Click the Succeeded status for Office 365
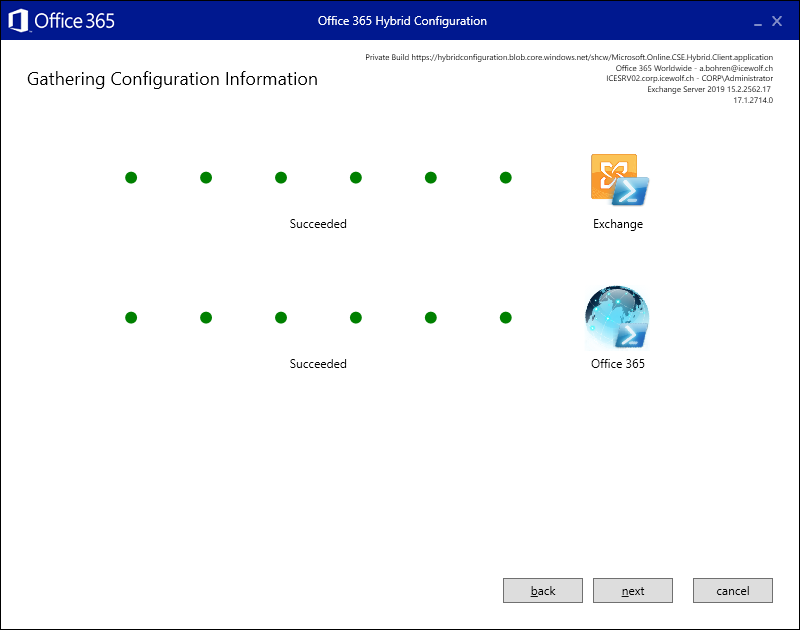This screenshot has width=800, height=630. [x=318, y=364]
